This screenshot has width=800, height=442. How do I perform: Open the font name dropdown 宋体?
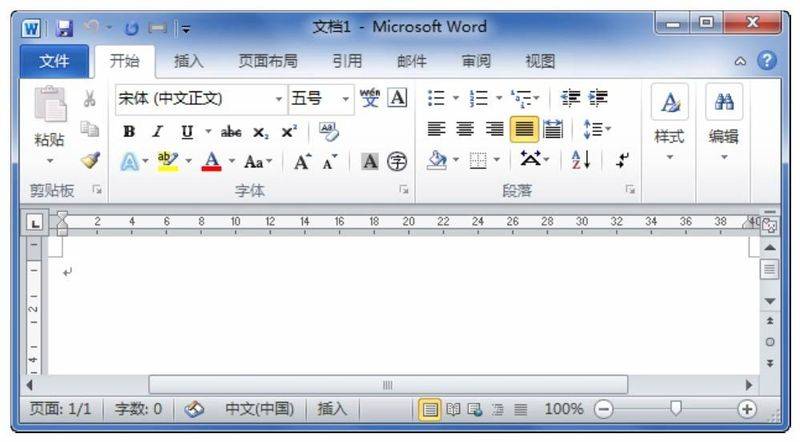pos(278,99)
